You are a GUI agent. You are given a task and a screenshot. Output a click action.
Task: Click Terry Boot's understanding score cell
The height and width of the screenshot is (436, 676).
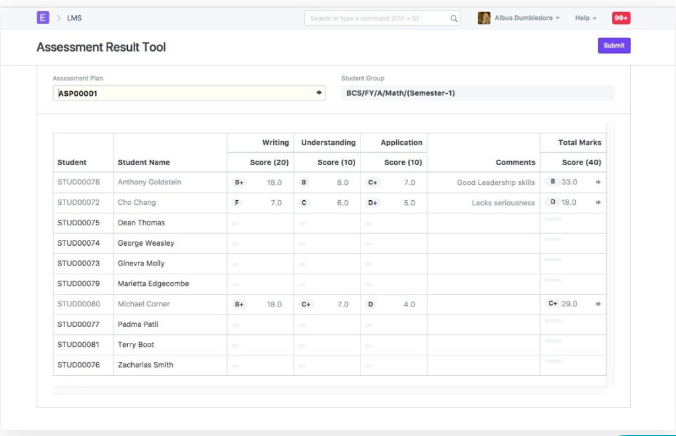[x=327, y=345]
